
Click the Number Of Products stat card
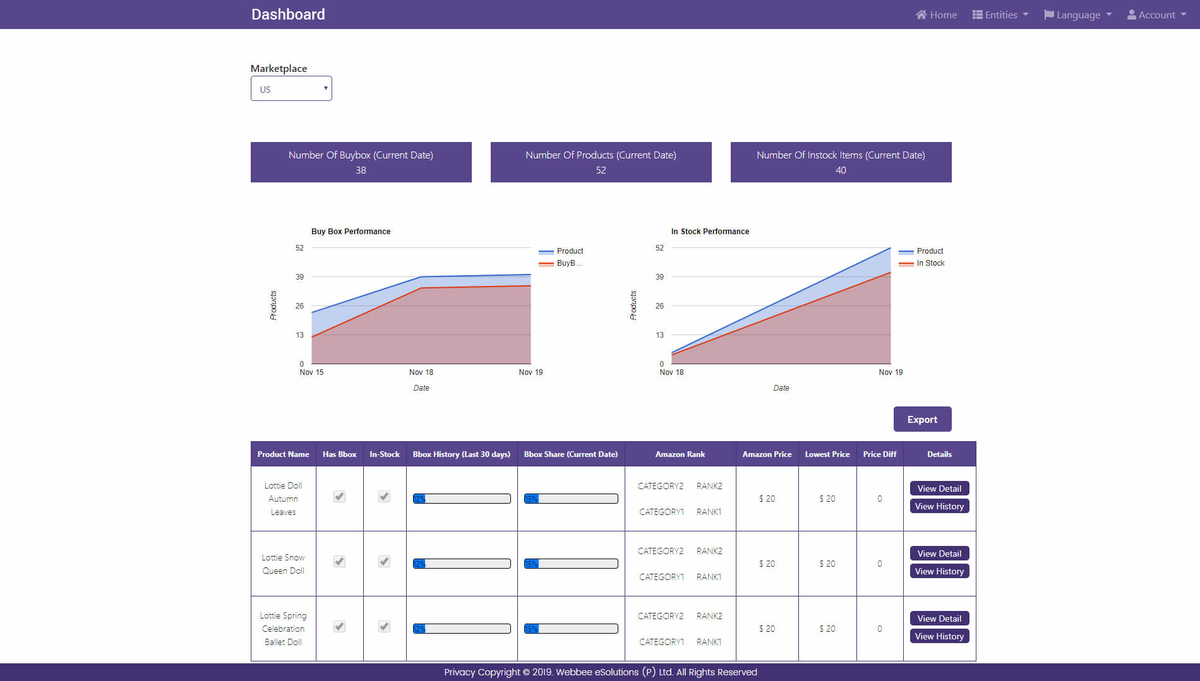pos(601,162)
